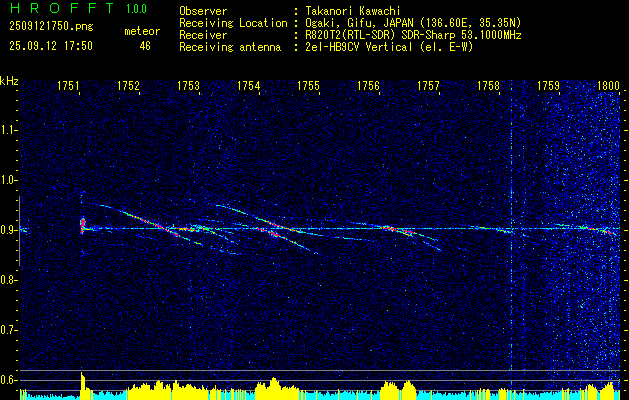Click the HROFFT program title

click(x=61, y=8)
